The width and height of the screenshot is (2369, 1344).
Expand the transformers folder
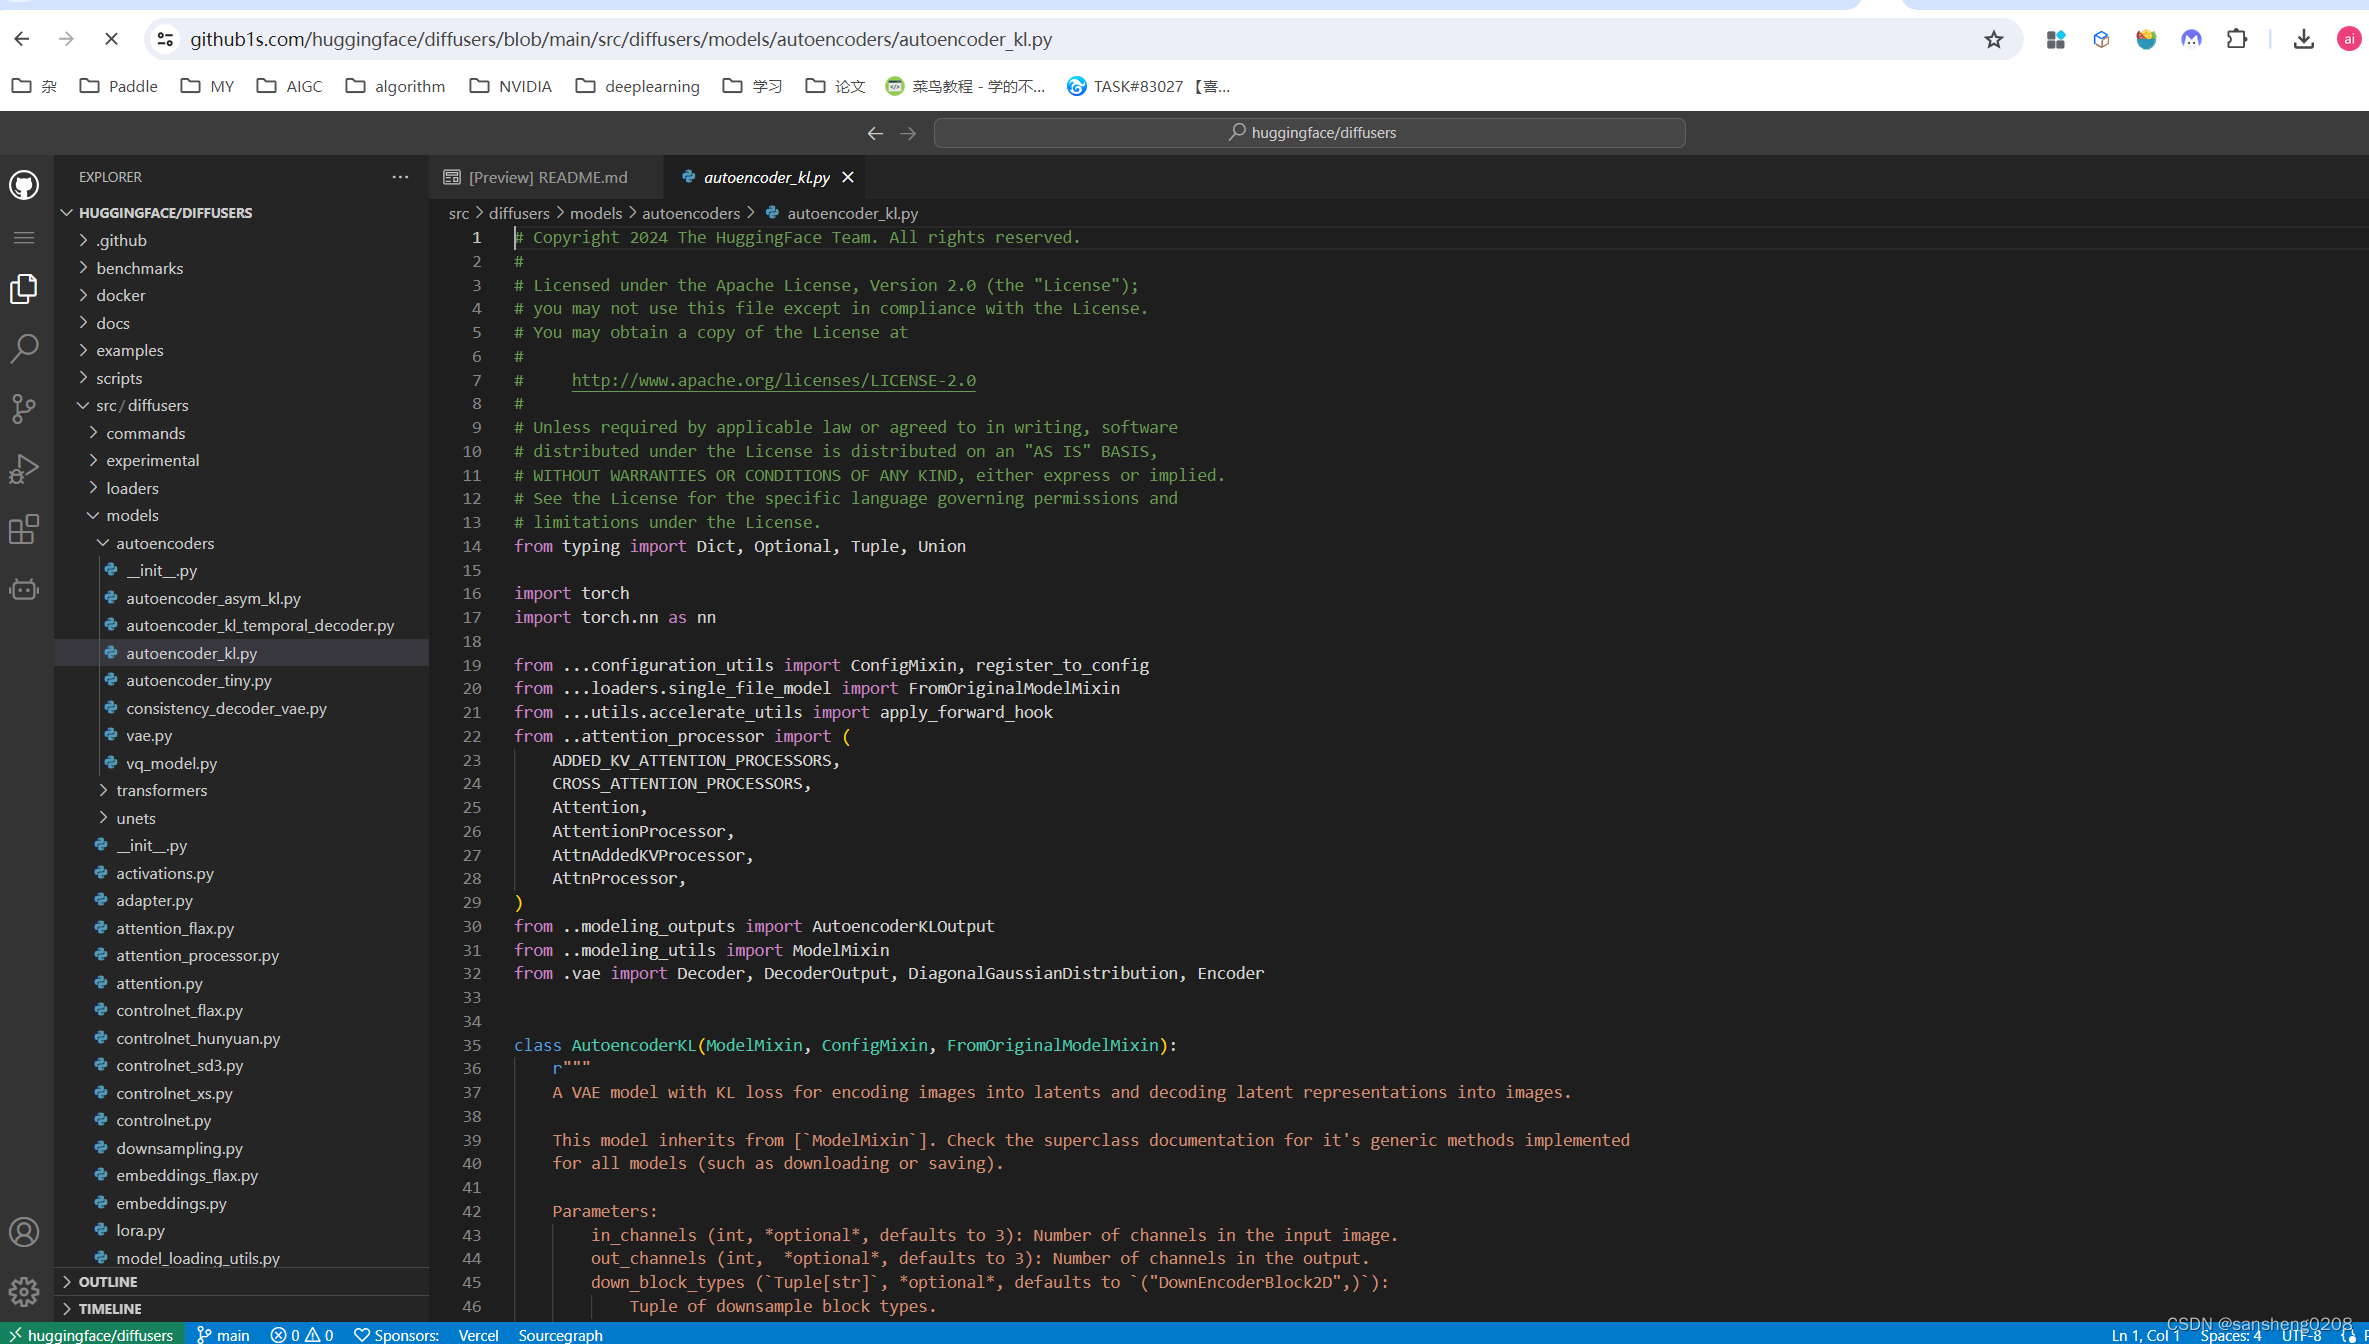point(161,790)
